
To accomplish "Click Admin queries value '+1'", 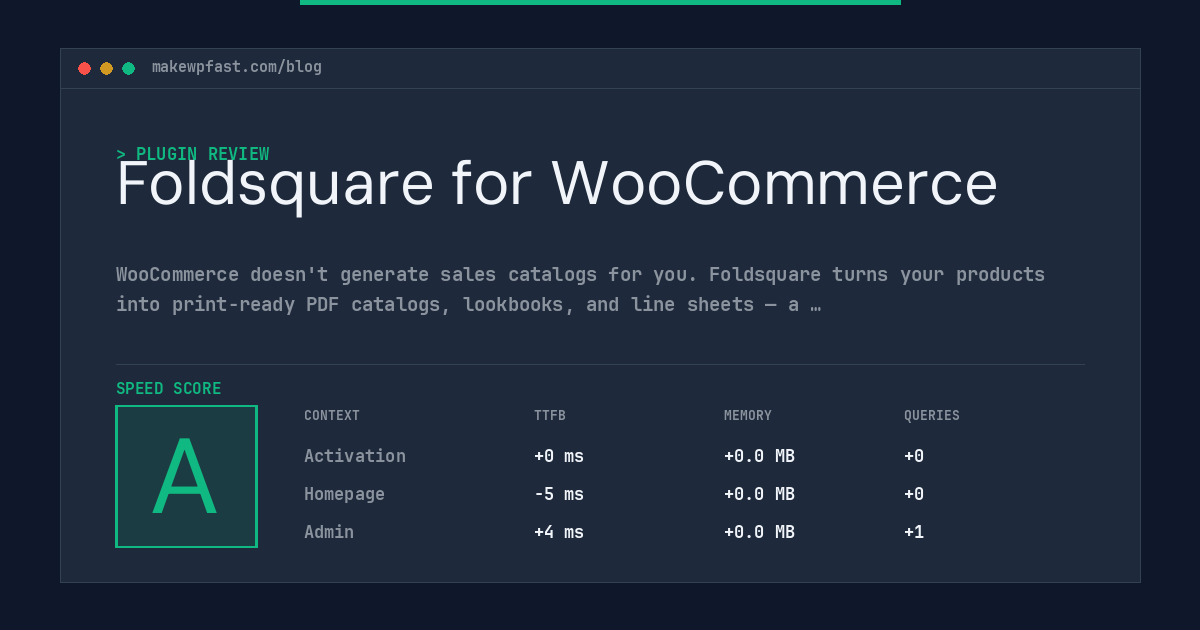I will (x=914, y=532).
